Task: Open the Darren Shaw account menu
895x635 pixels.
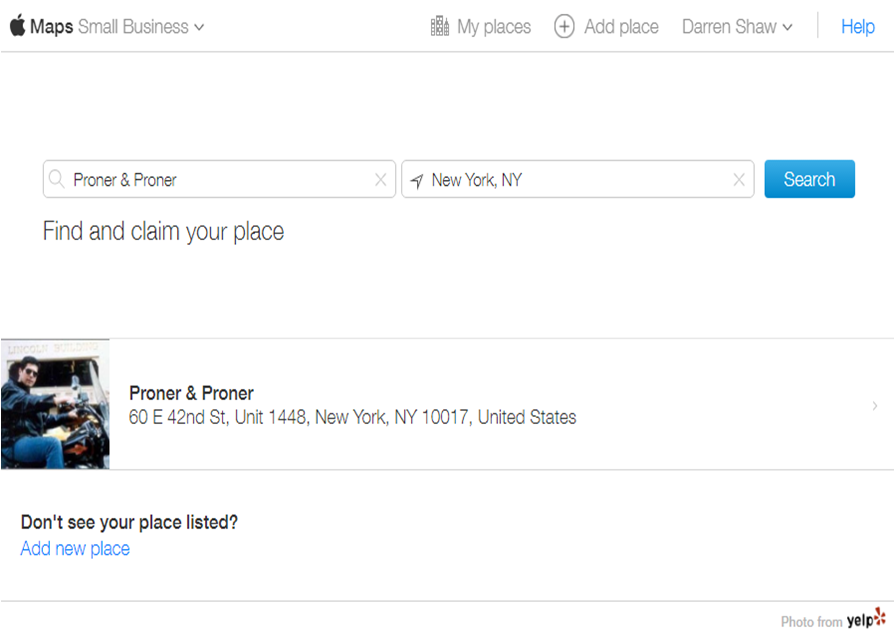Action: tap(737, 27)
